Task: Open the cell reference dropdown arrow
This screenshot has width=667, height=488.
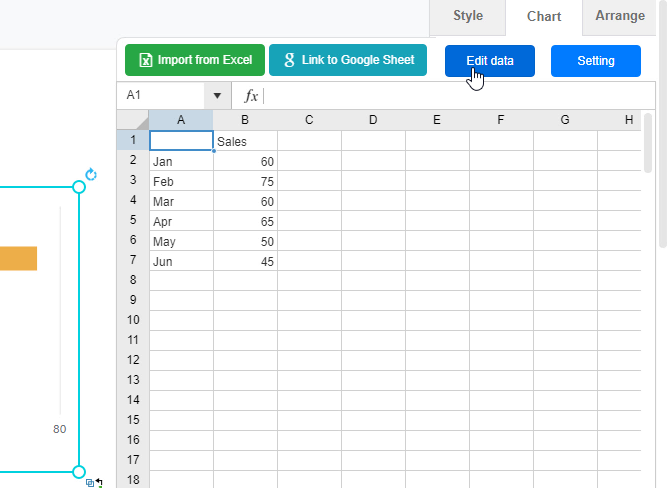Action: pyautogui.click(x=218, y=96)
